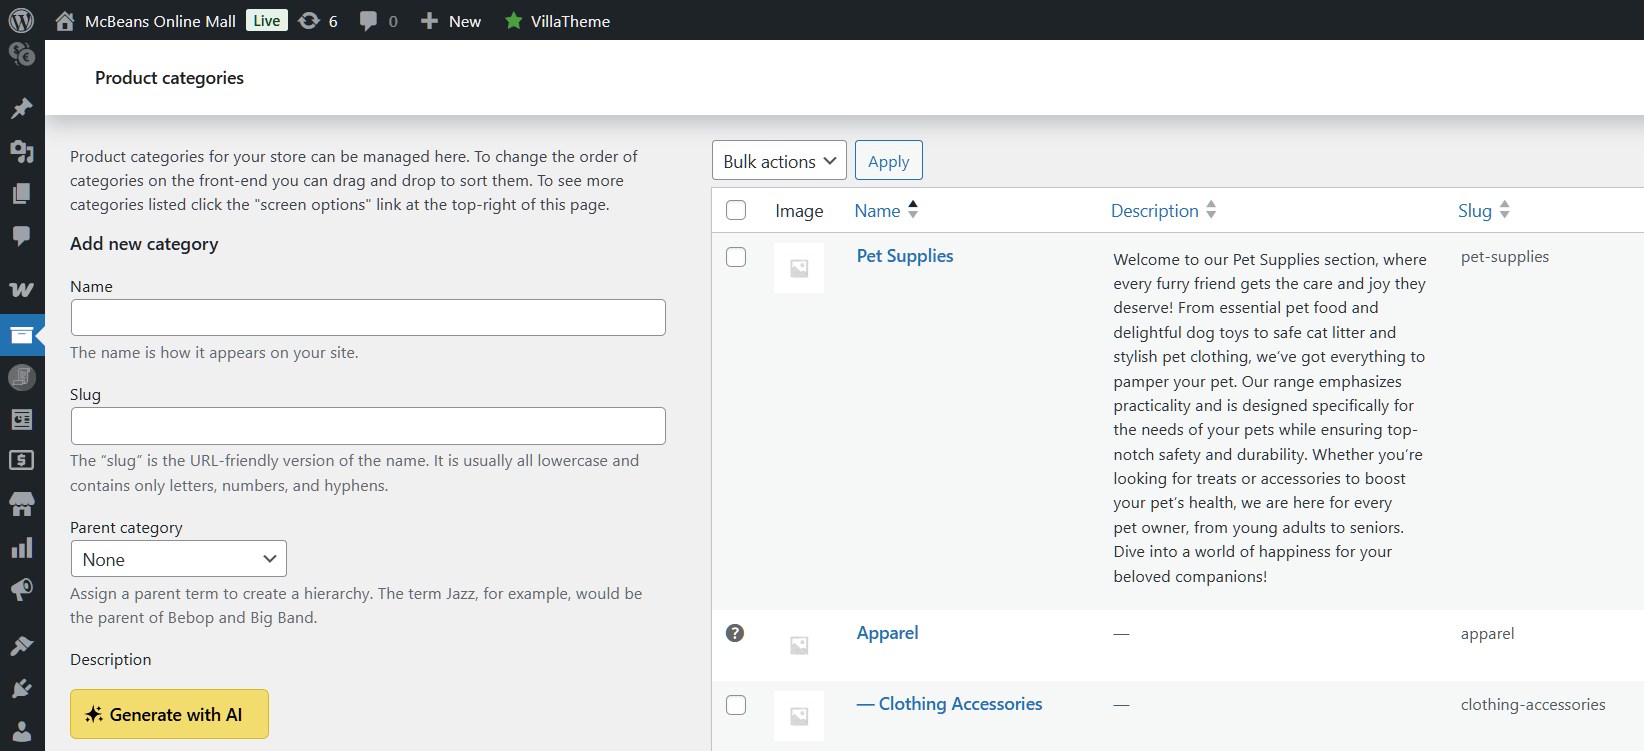
Task: Open Media library in sidebar
Action: [x=21, y=151]
